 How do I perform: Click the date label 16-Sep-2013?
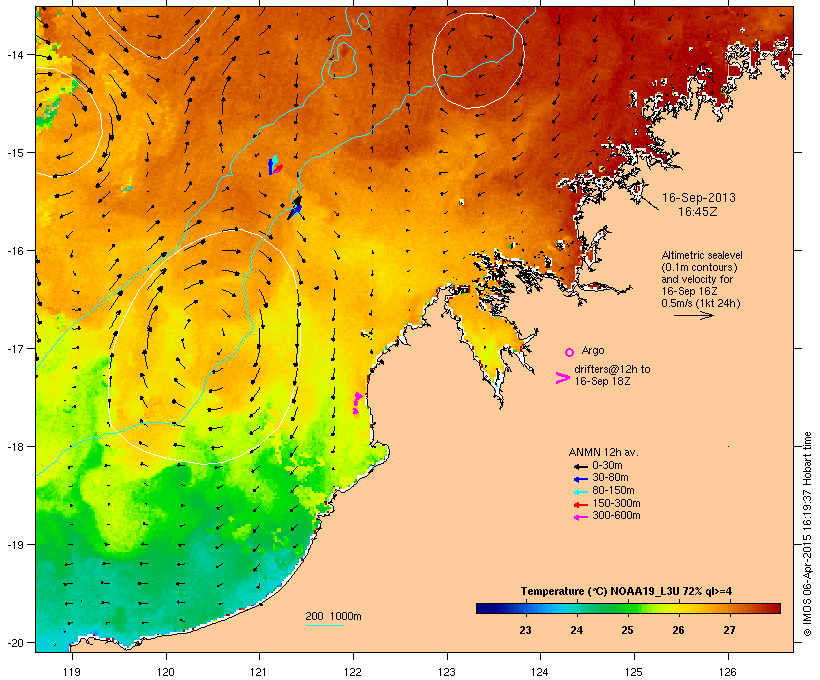click(699, 198)
